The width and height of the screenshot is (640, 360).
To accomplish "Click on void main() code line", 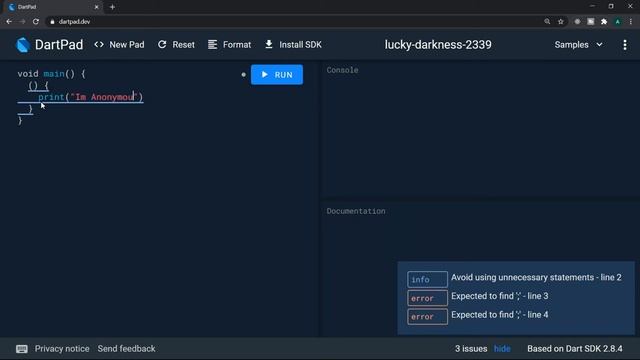I will pos(51,74).
